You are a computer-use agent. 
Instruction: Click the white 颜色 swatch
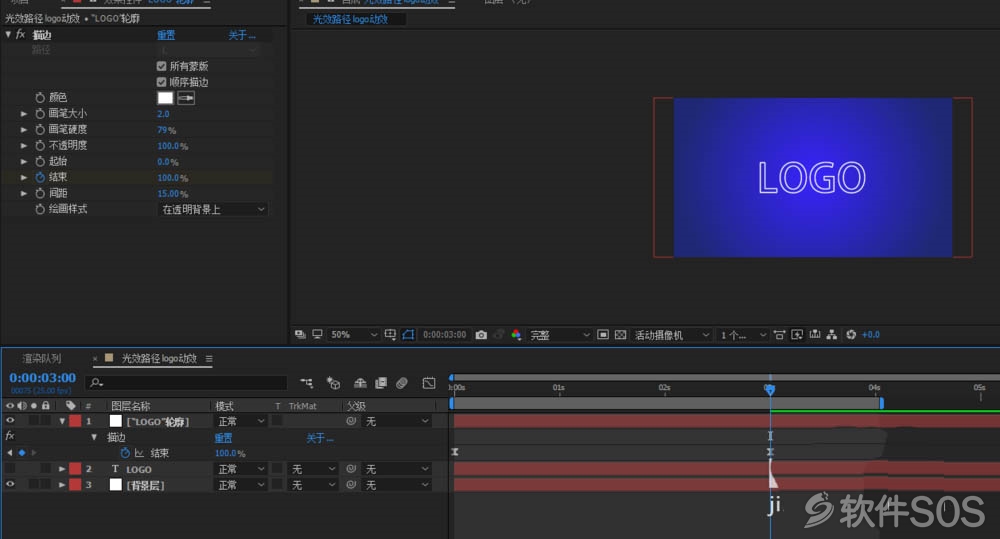(x=165, y=98)
